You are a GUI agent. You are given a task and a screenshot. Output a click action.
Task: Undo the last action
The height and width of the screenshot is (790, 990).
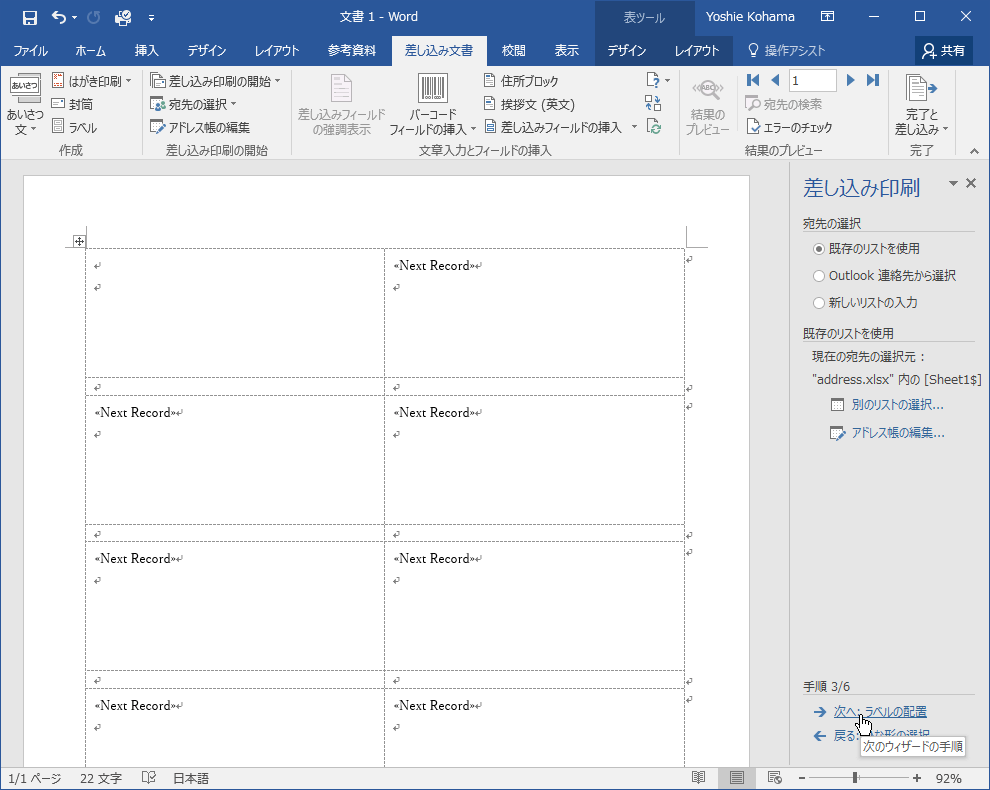(58, 17)
